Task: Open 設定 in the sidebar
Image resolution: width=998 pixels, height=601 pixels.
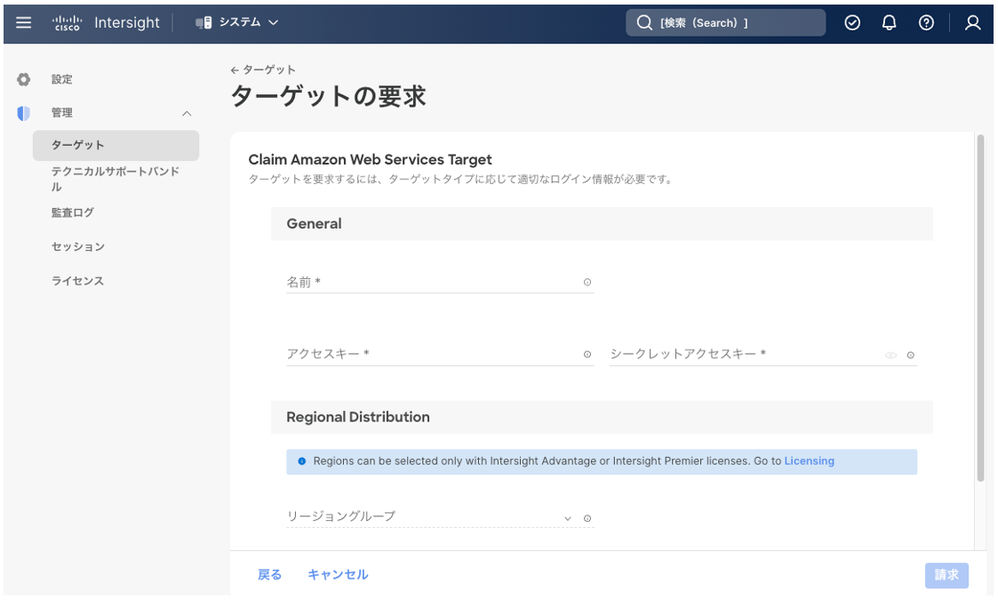Action: tap(62, 80)
